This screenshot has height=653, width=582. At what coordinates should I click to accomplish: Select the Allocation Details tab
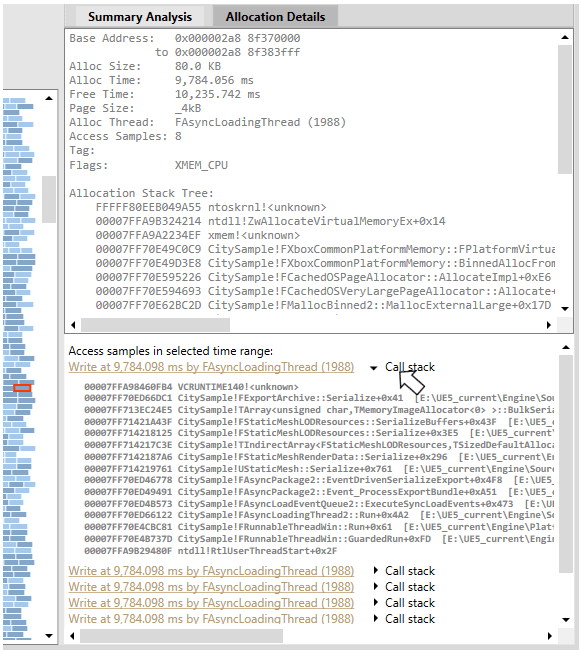tap(275, 17)
